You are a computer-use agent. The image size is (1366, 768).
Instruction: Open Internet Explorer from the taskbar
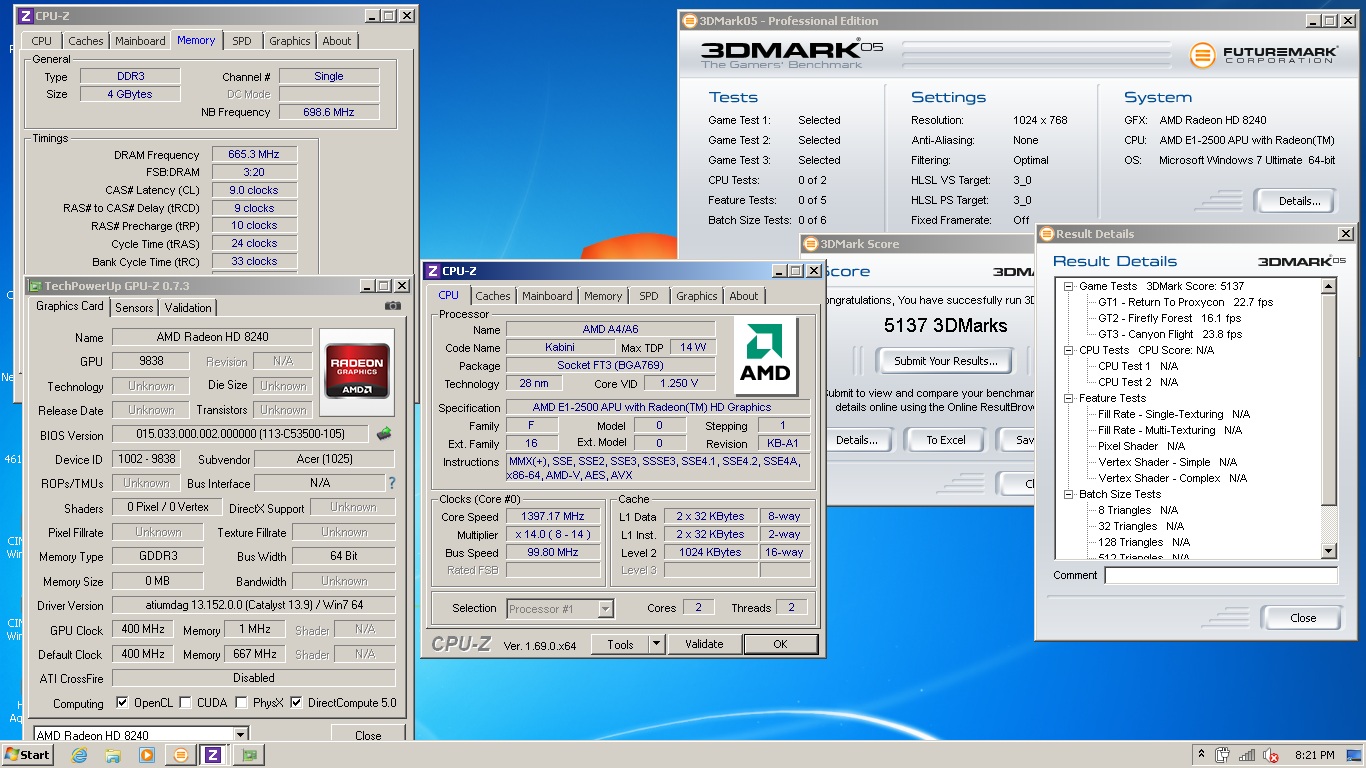[x=79, y=755]
